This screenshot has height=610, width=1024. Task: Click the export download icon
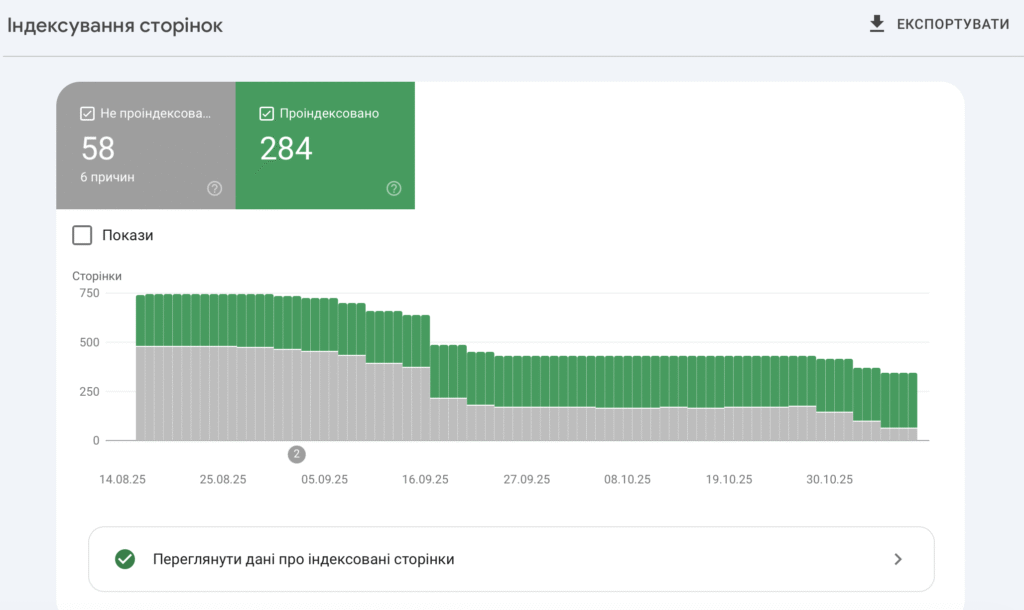879,22
